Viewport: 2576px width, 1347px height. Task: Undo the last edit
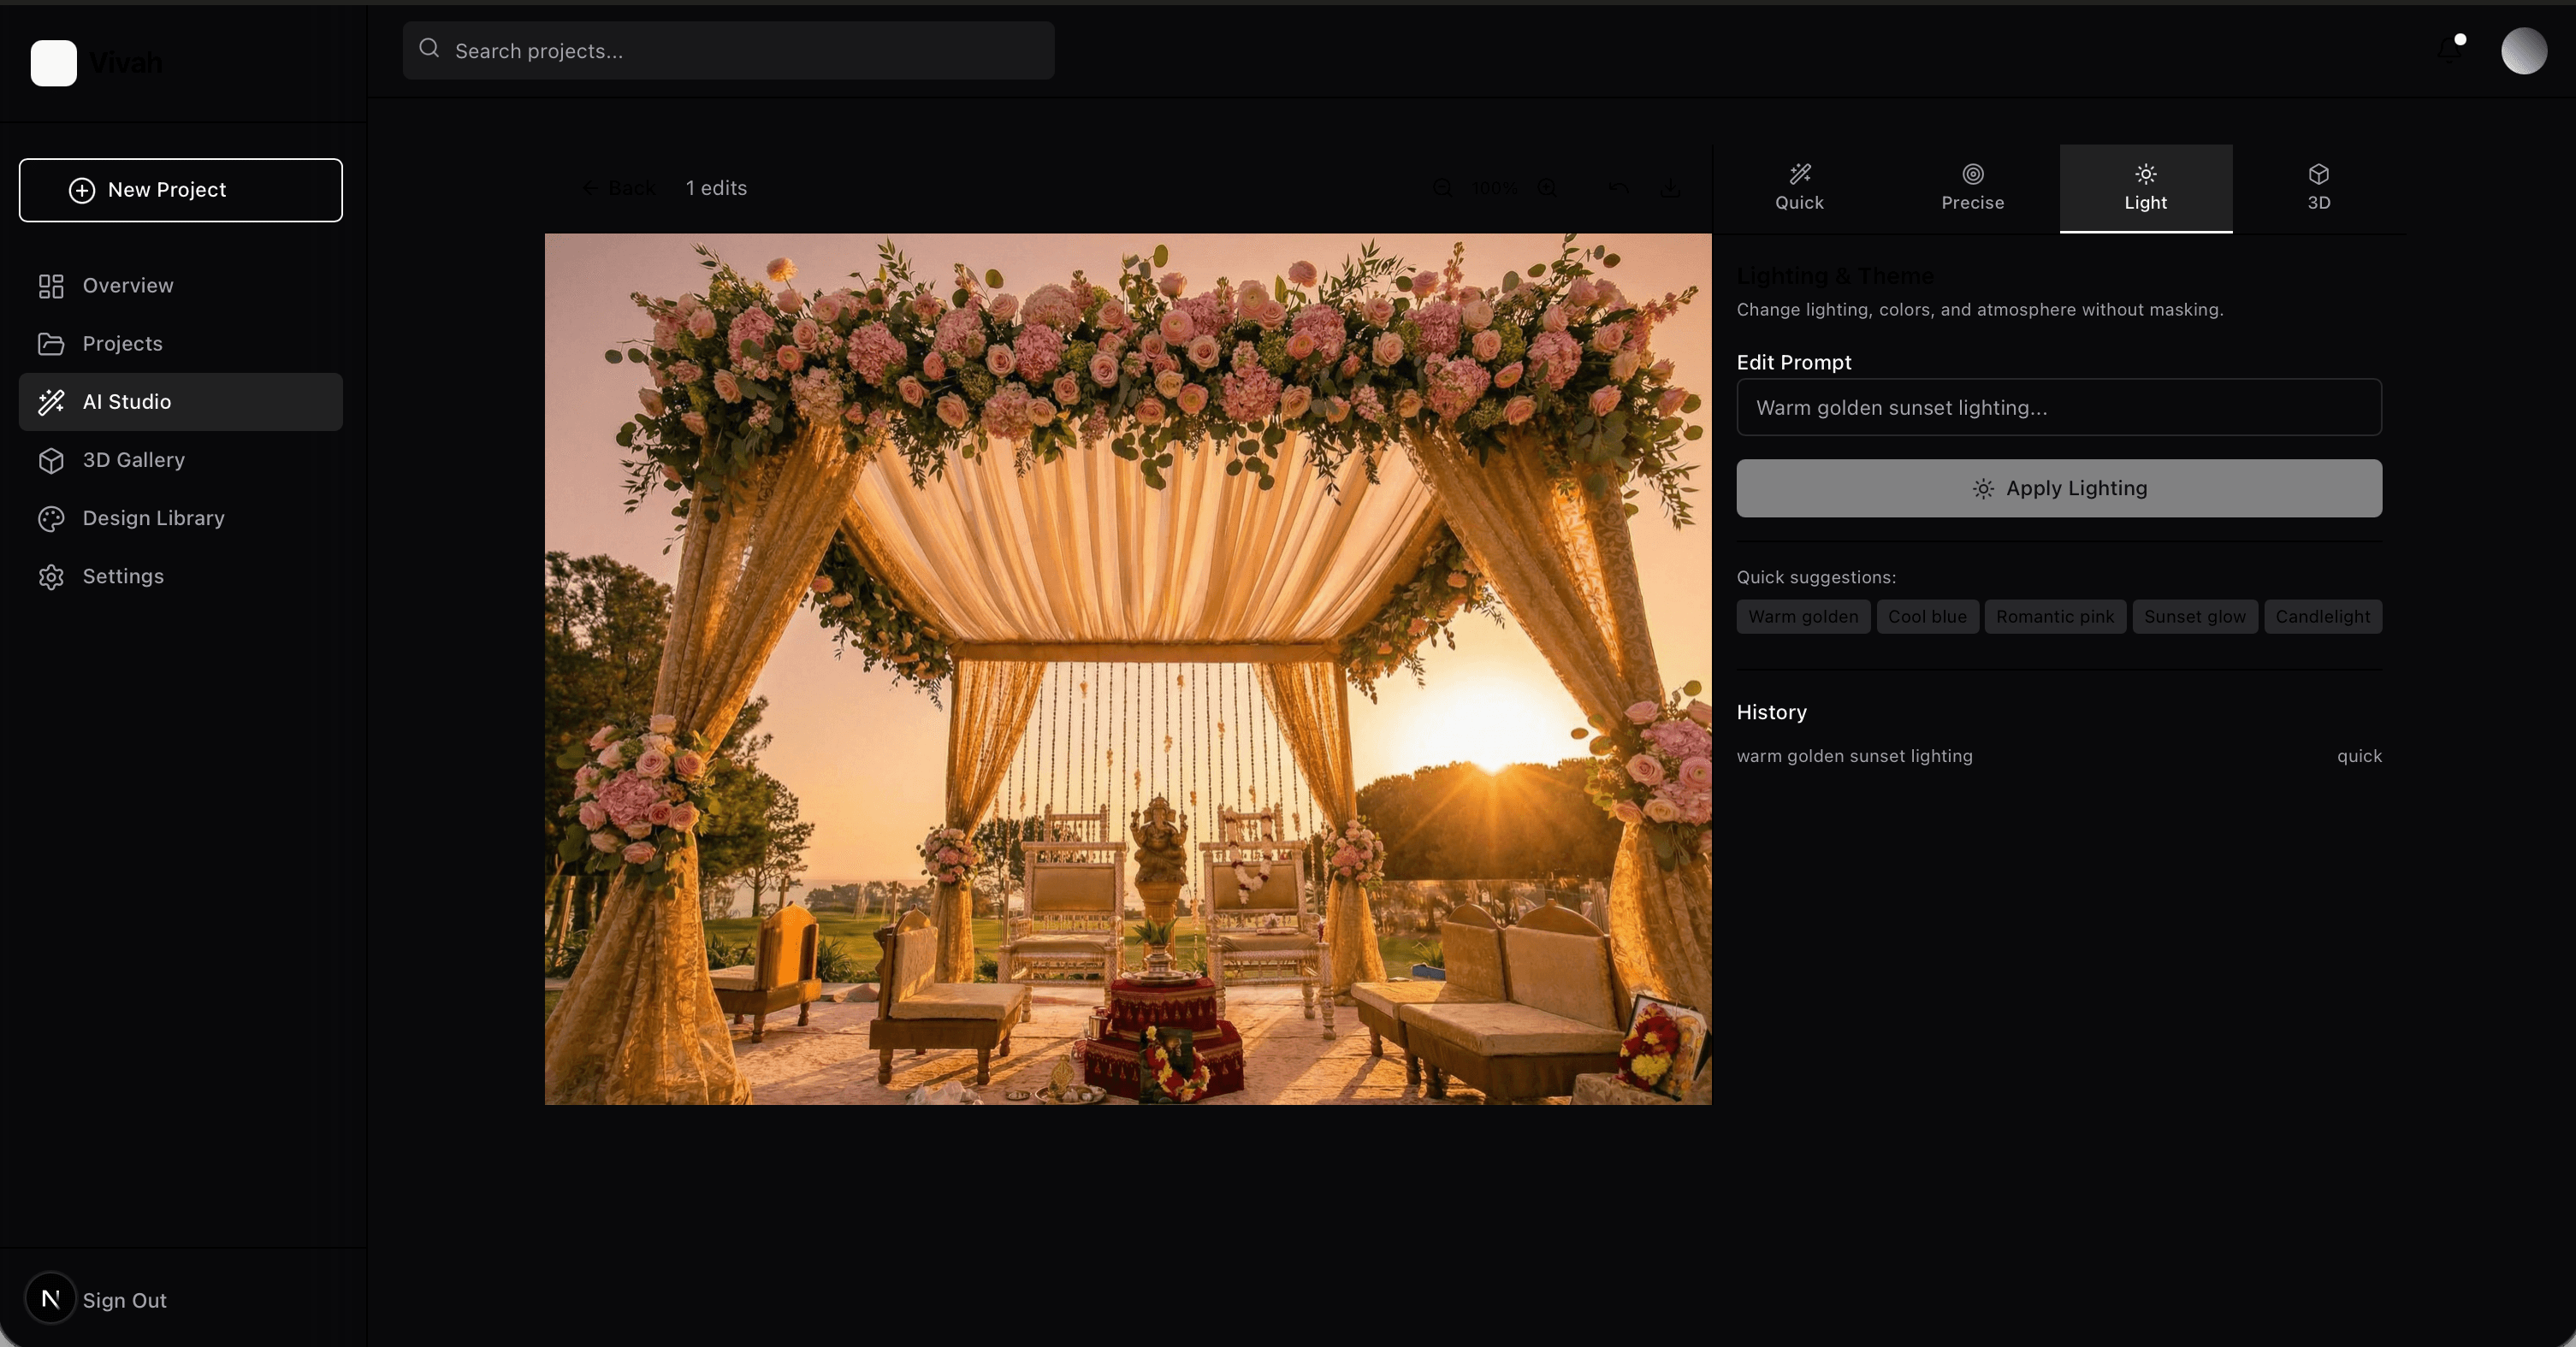click(x=1618, y=188)
